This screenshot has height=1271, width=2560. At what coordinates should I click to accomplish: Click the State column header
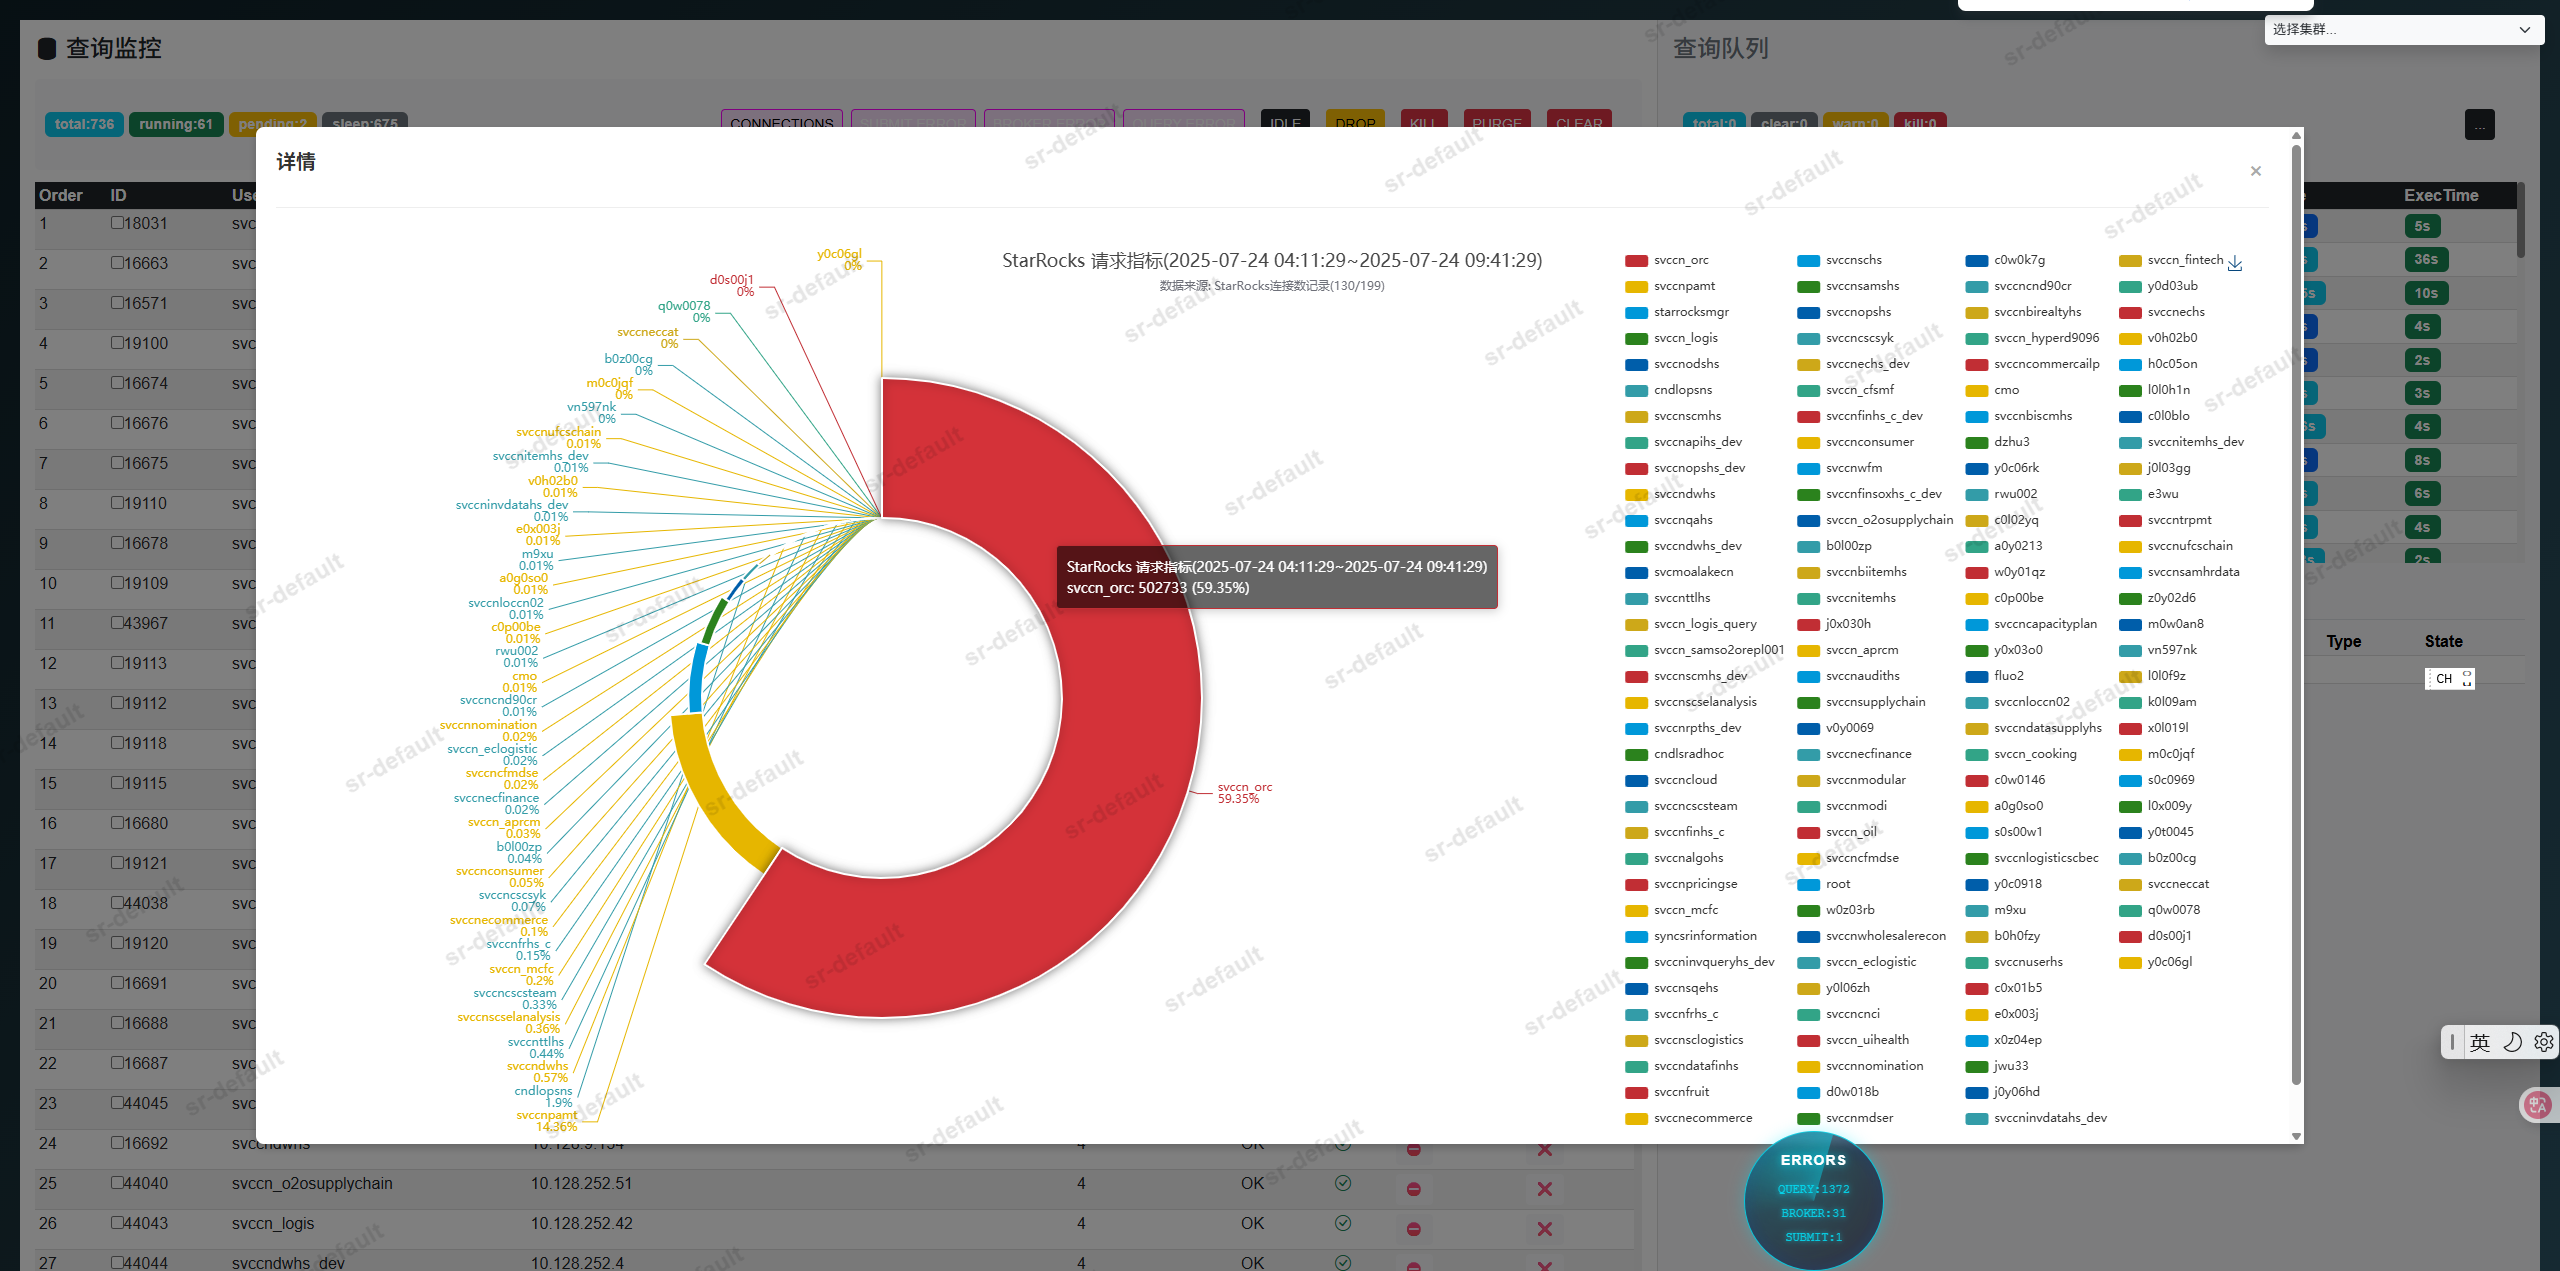tap(2443, 641)
